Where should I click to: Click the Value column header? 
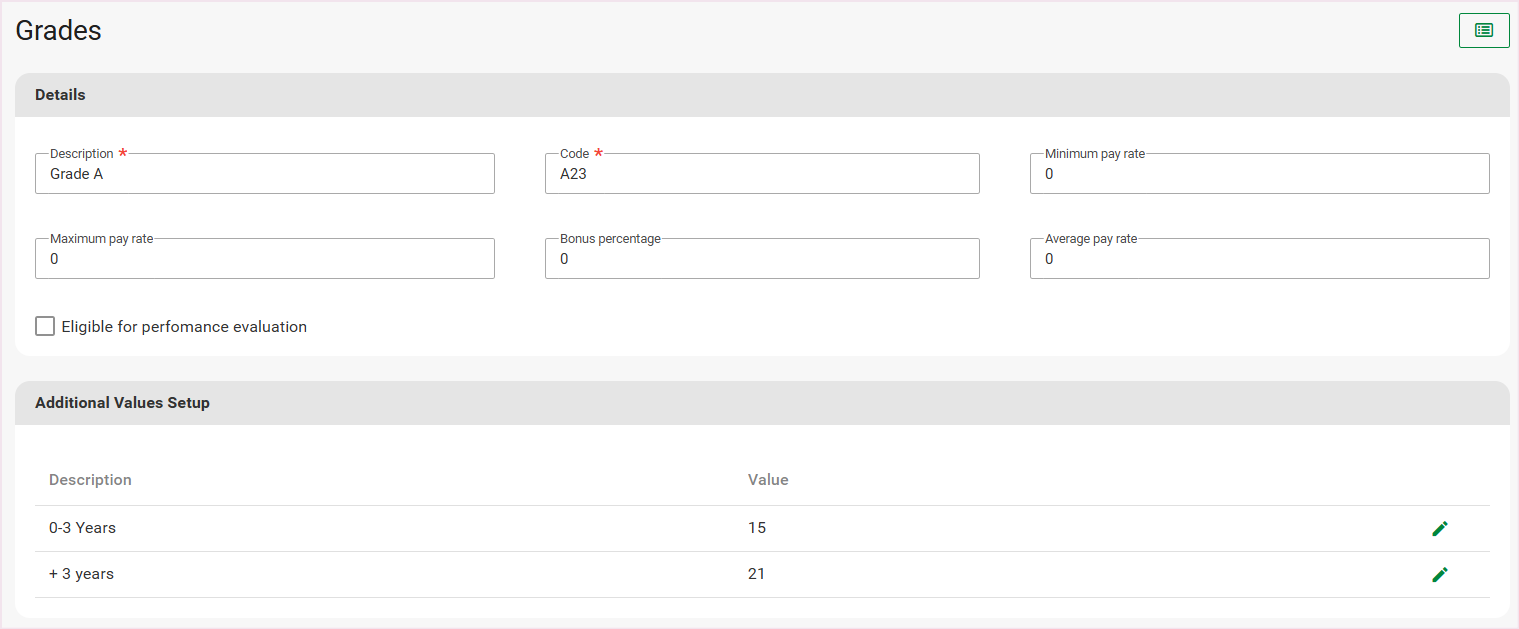[768, 480]
